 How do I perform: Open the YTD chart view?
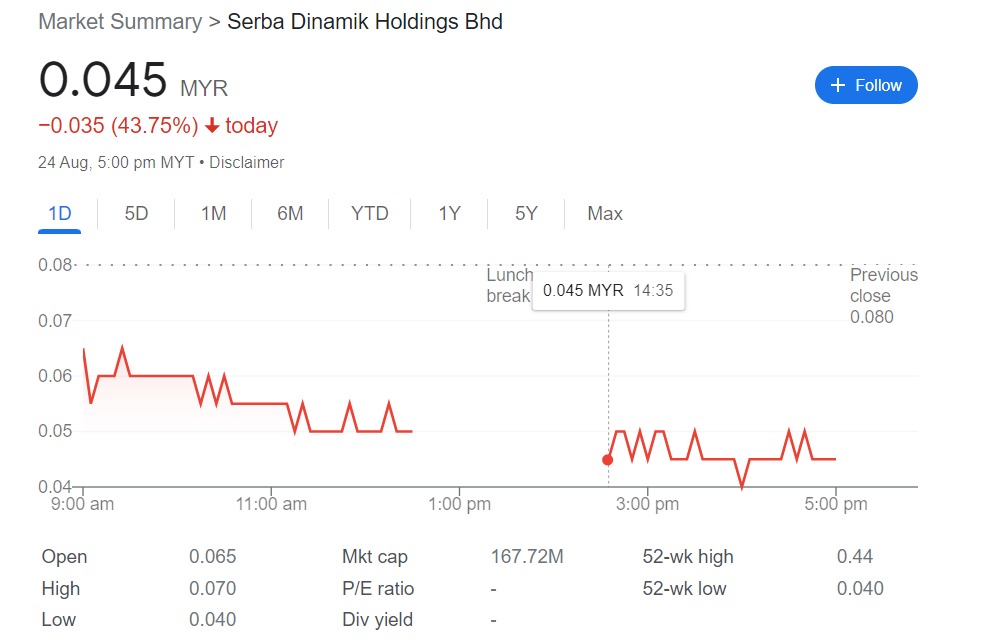[x=369, y=214]
